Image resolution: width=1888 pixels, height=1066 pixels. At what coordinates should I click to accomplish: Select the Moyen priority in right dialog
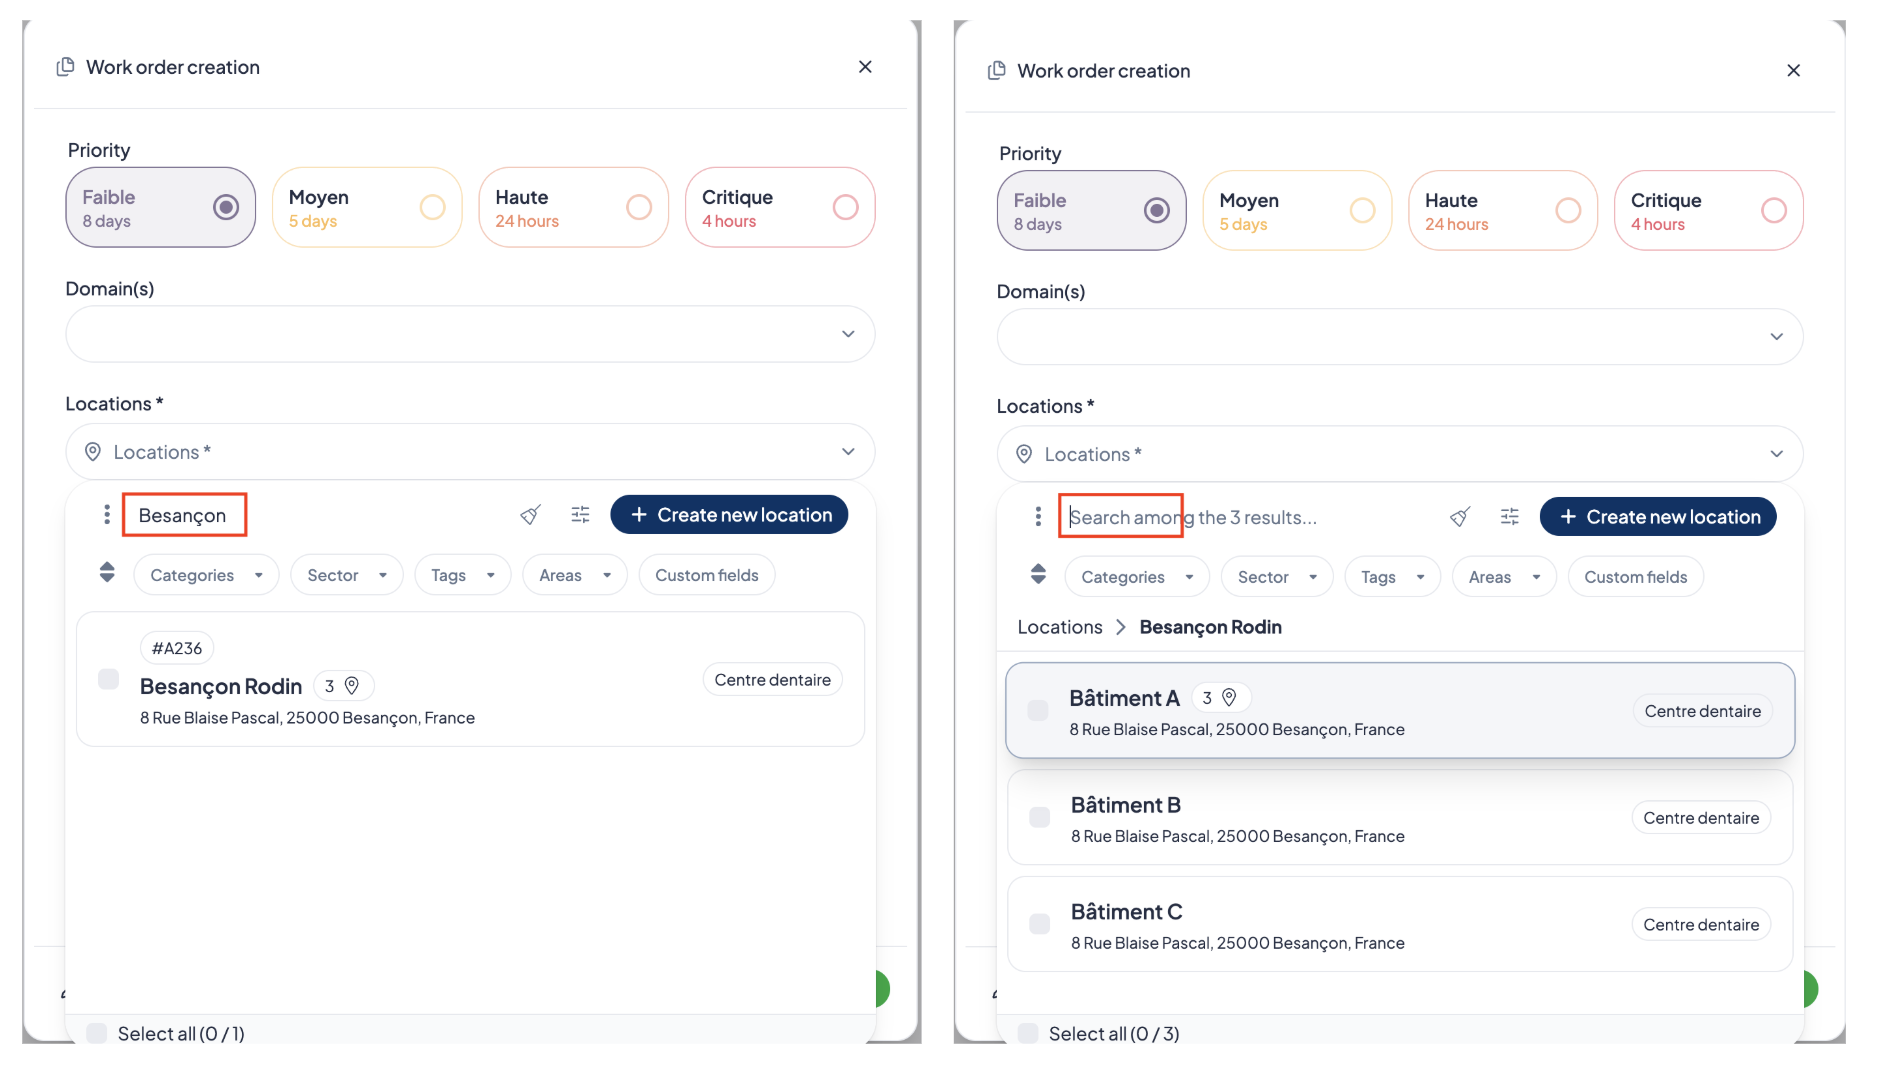tap(1297, 210)
